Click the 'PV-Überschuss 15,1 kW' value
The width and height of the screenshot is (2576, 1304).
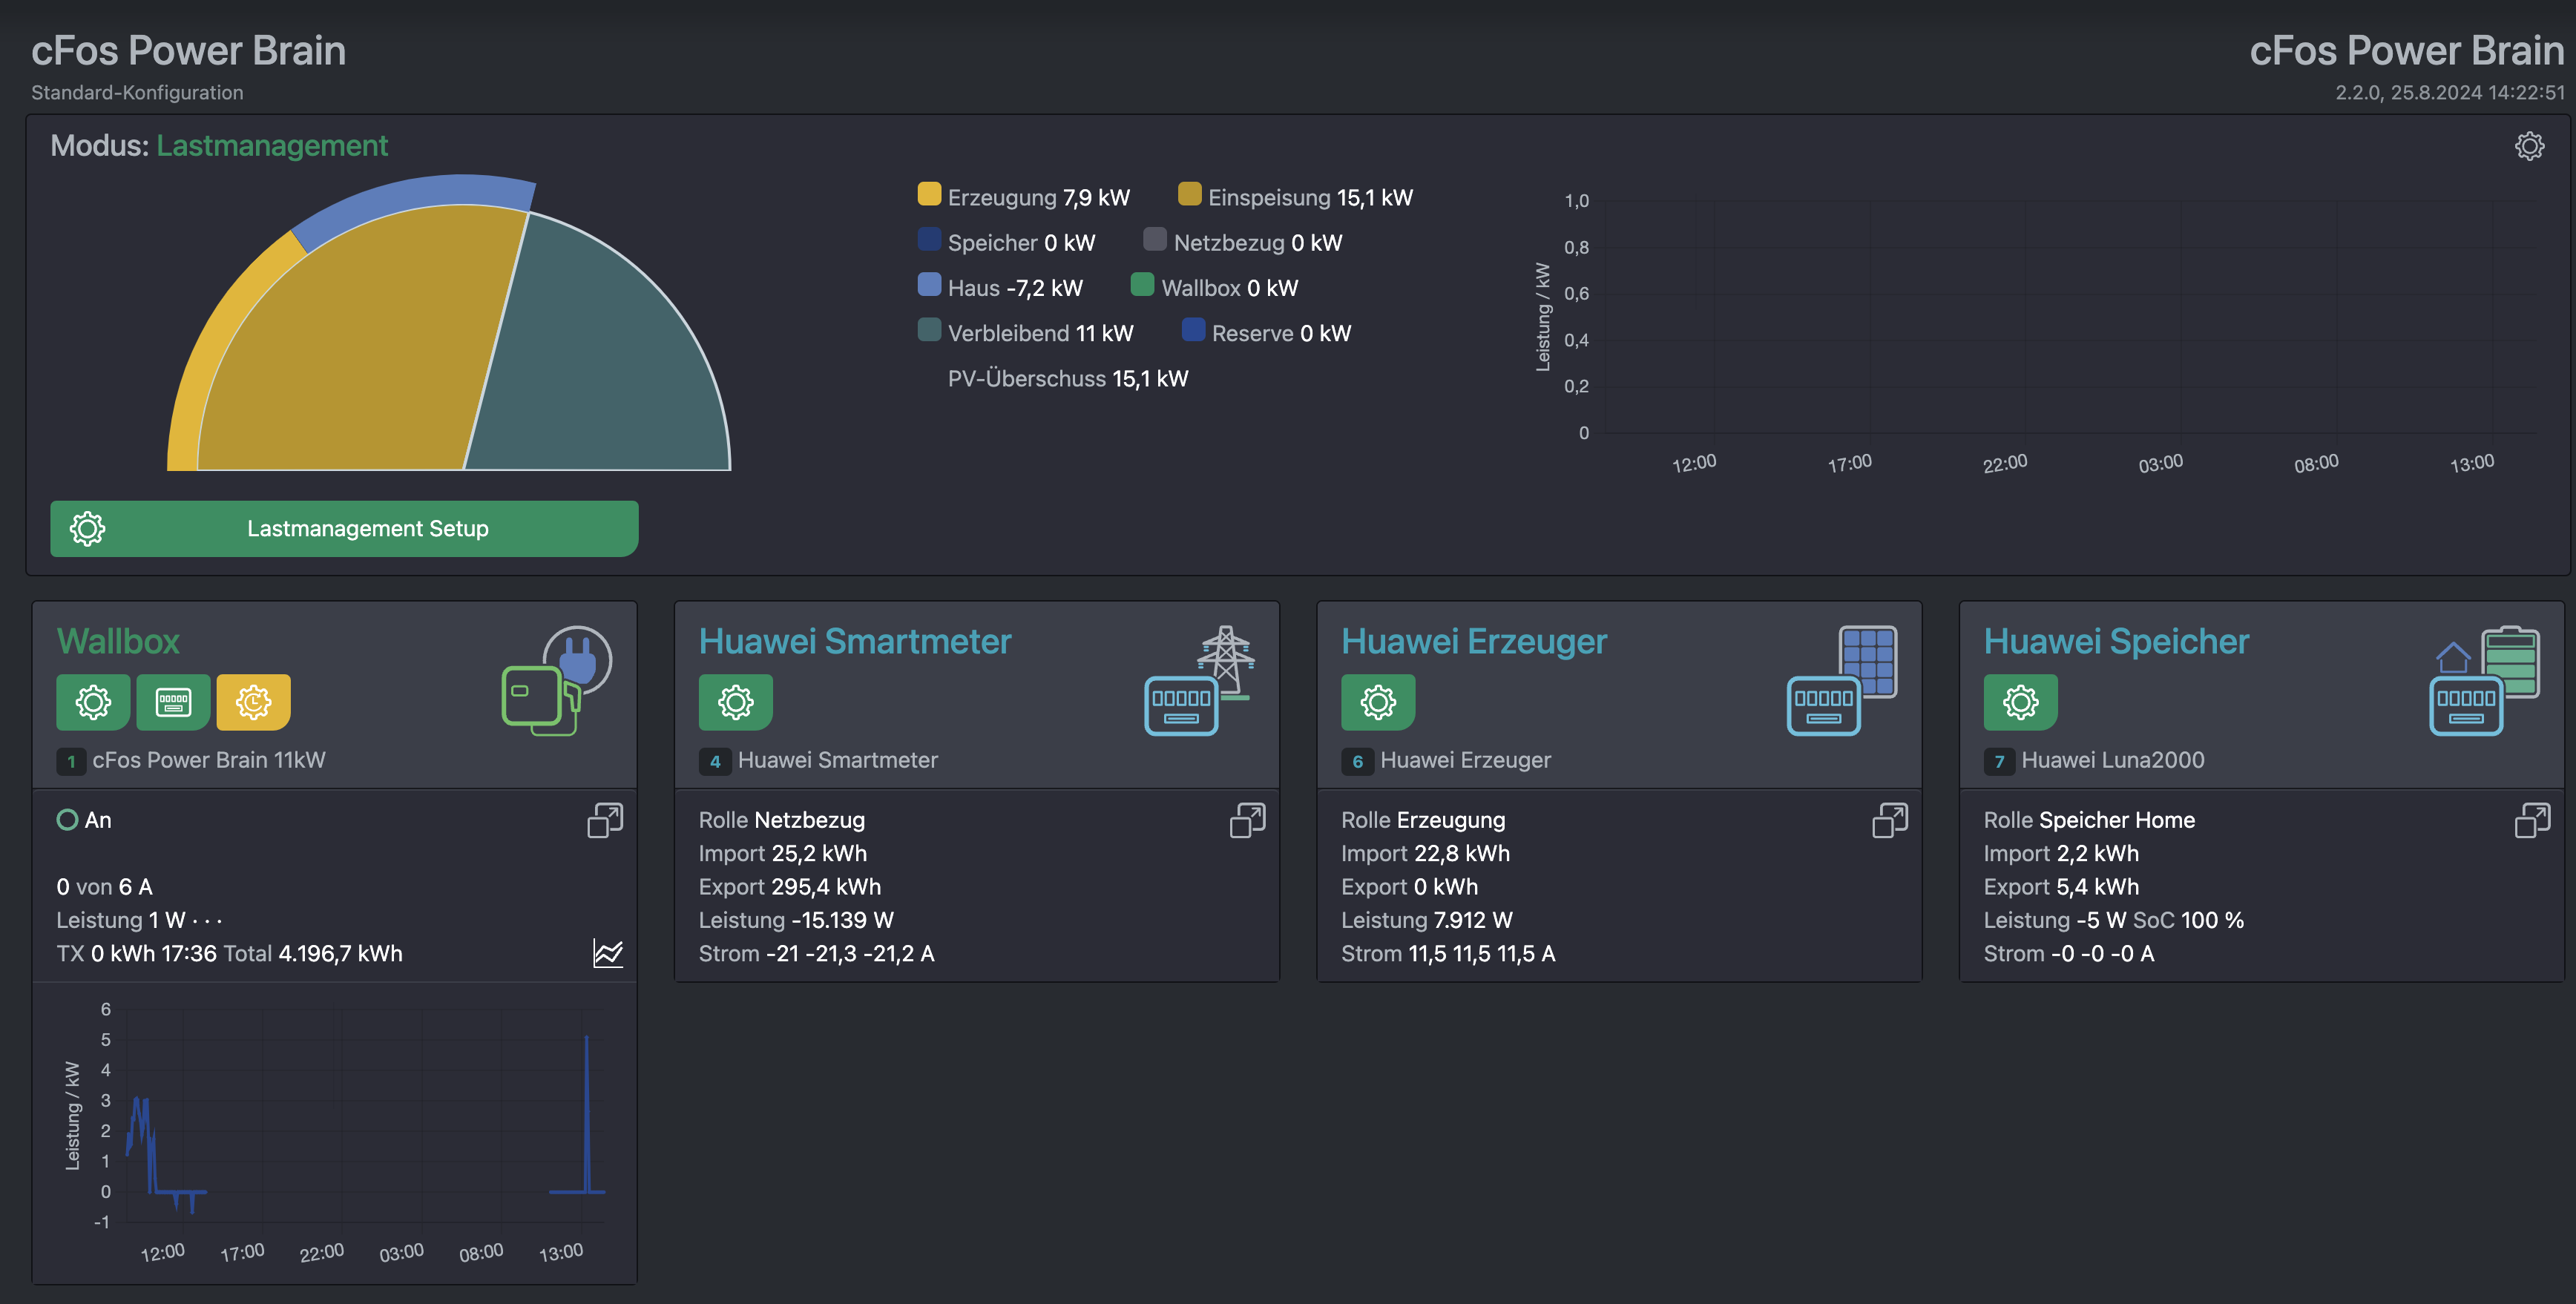click(x=1068, y=379)
